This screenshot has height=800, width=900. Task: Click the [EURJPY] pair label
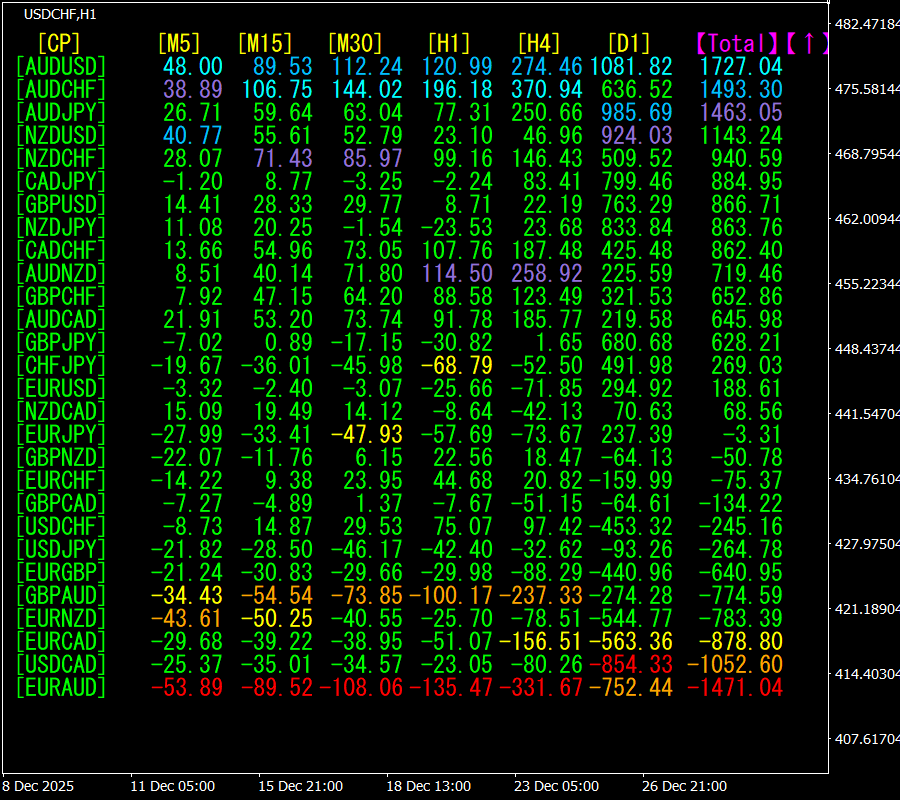[x=61, y=434]
